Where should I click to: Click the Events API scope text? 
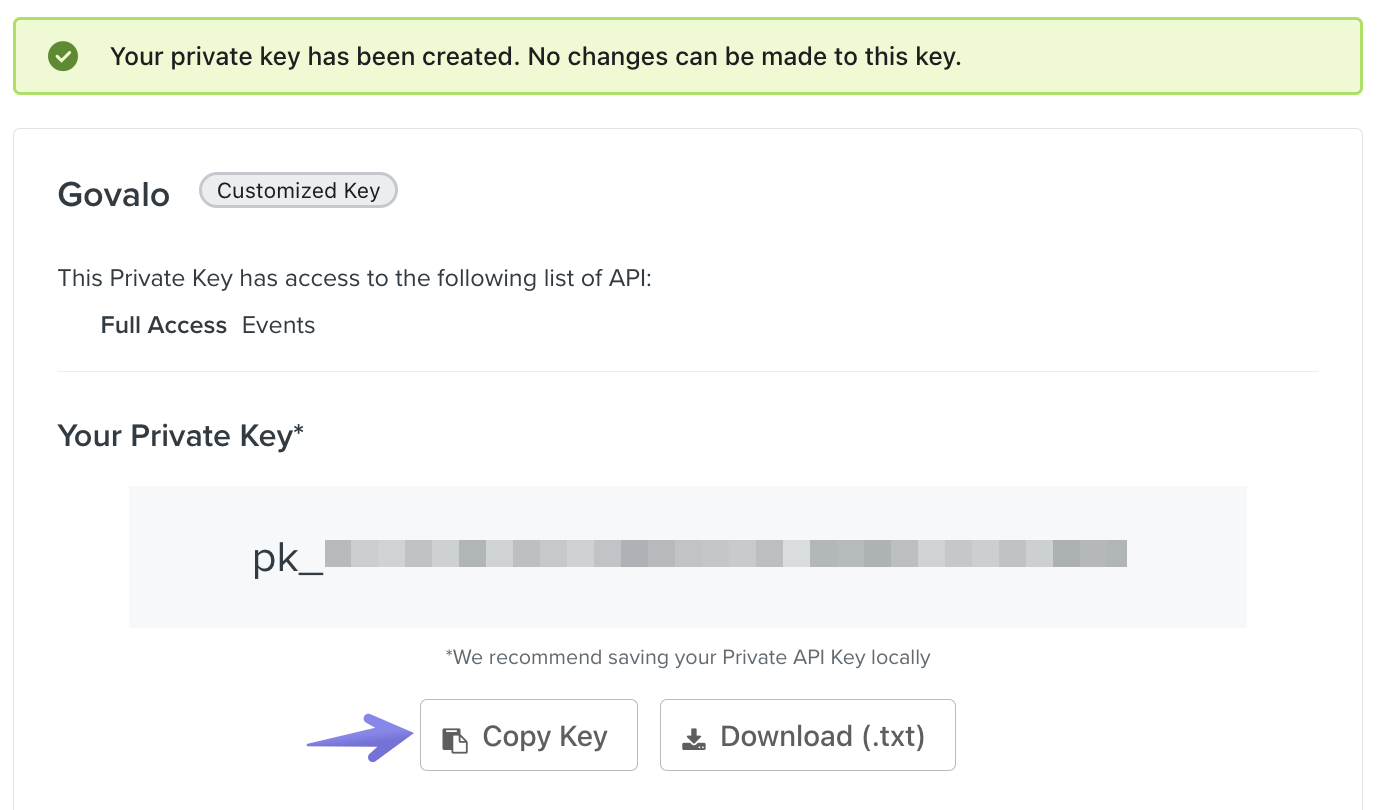coord(278,325)
